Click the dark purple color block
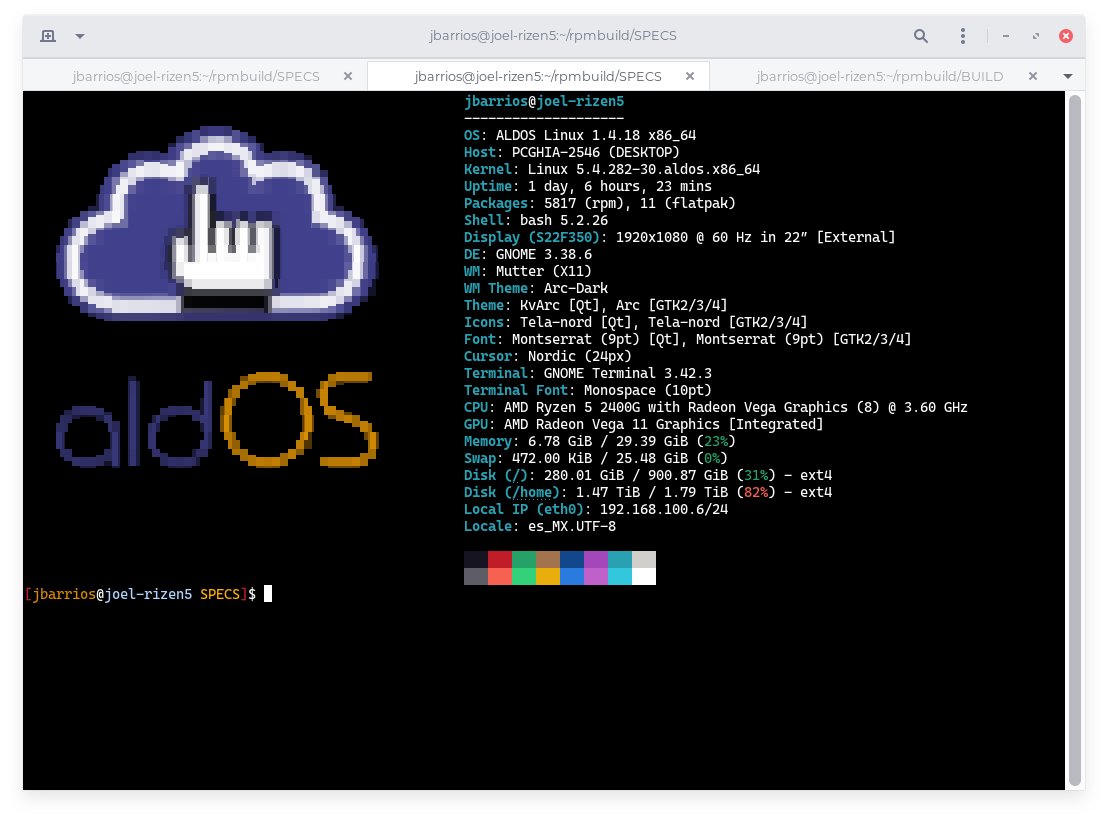This screenshot has height=821, width=1108. (596, 560)
